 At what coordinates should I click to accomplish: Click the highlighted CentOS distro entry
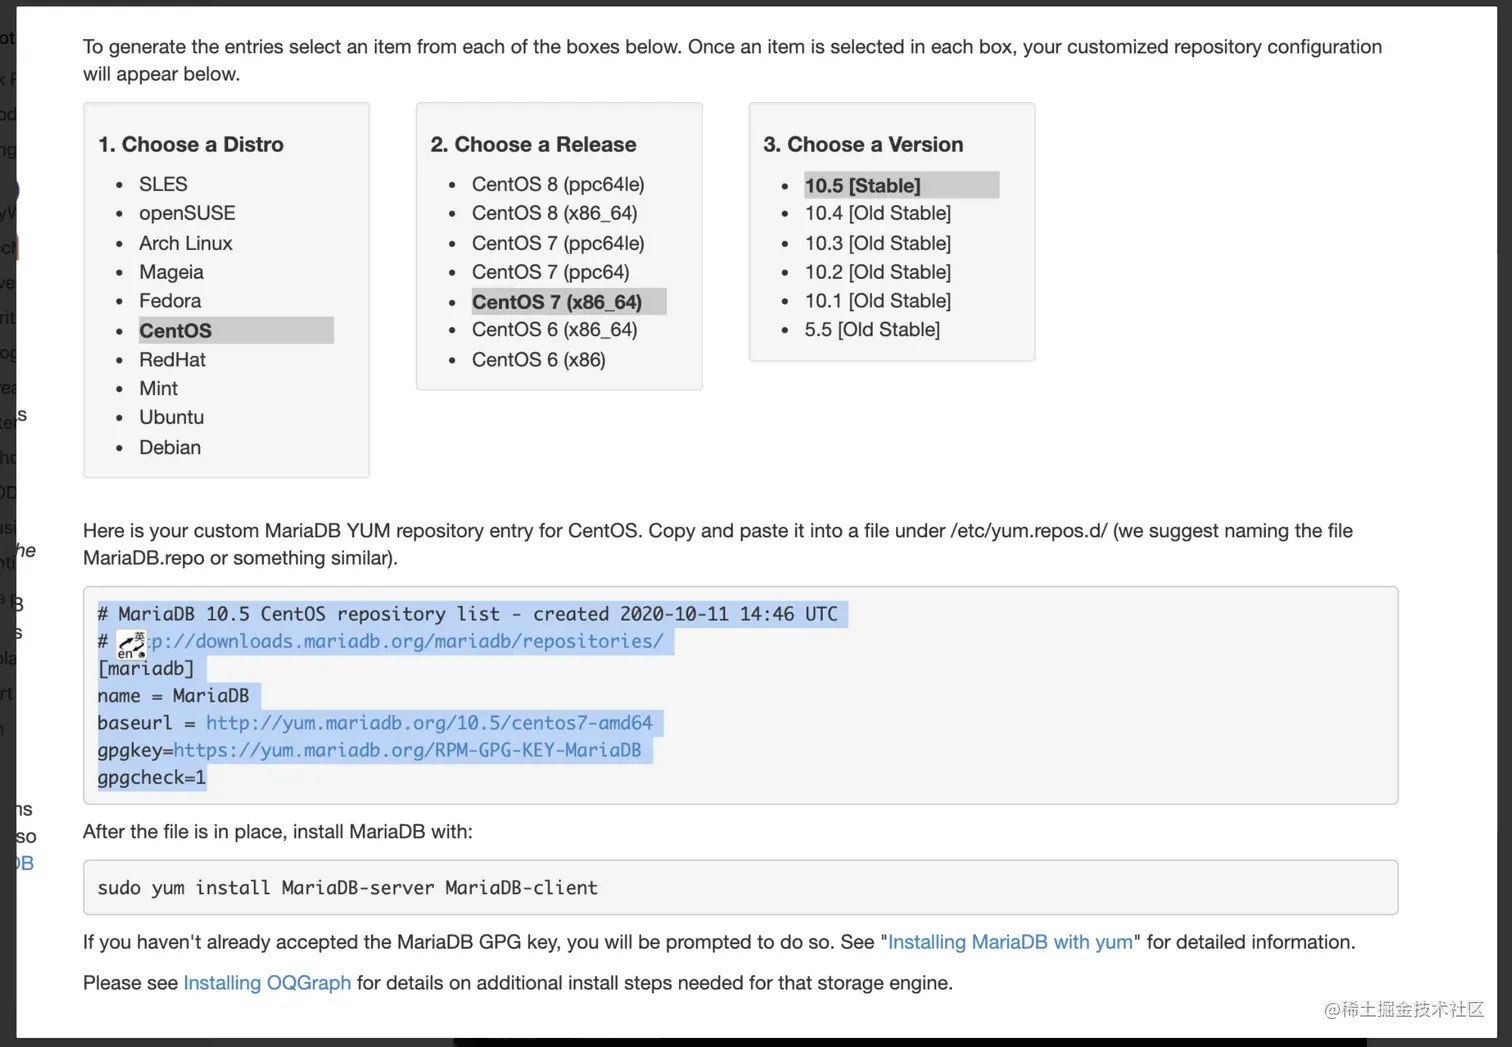click(176, 331)
